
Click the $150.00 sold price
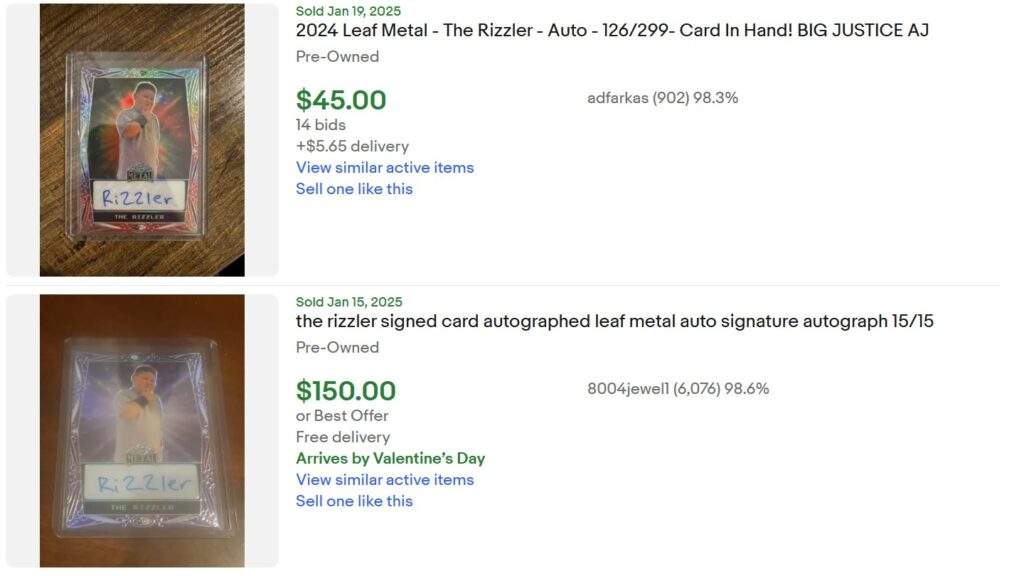tap(346, 390)
